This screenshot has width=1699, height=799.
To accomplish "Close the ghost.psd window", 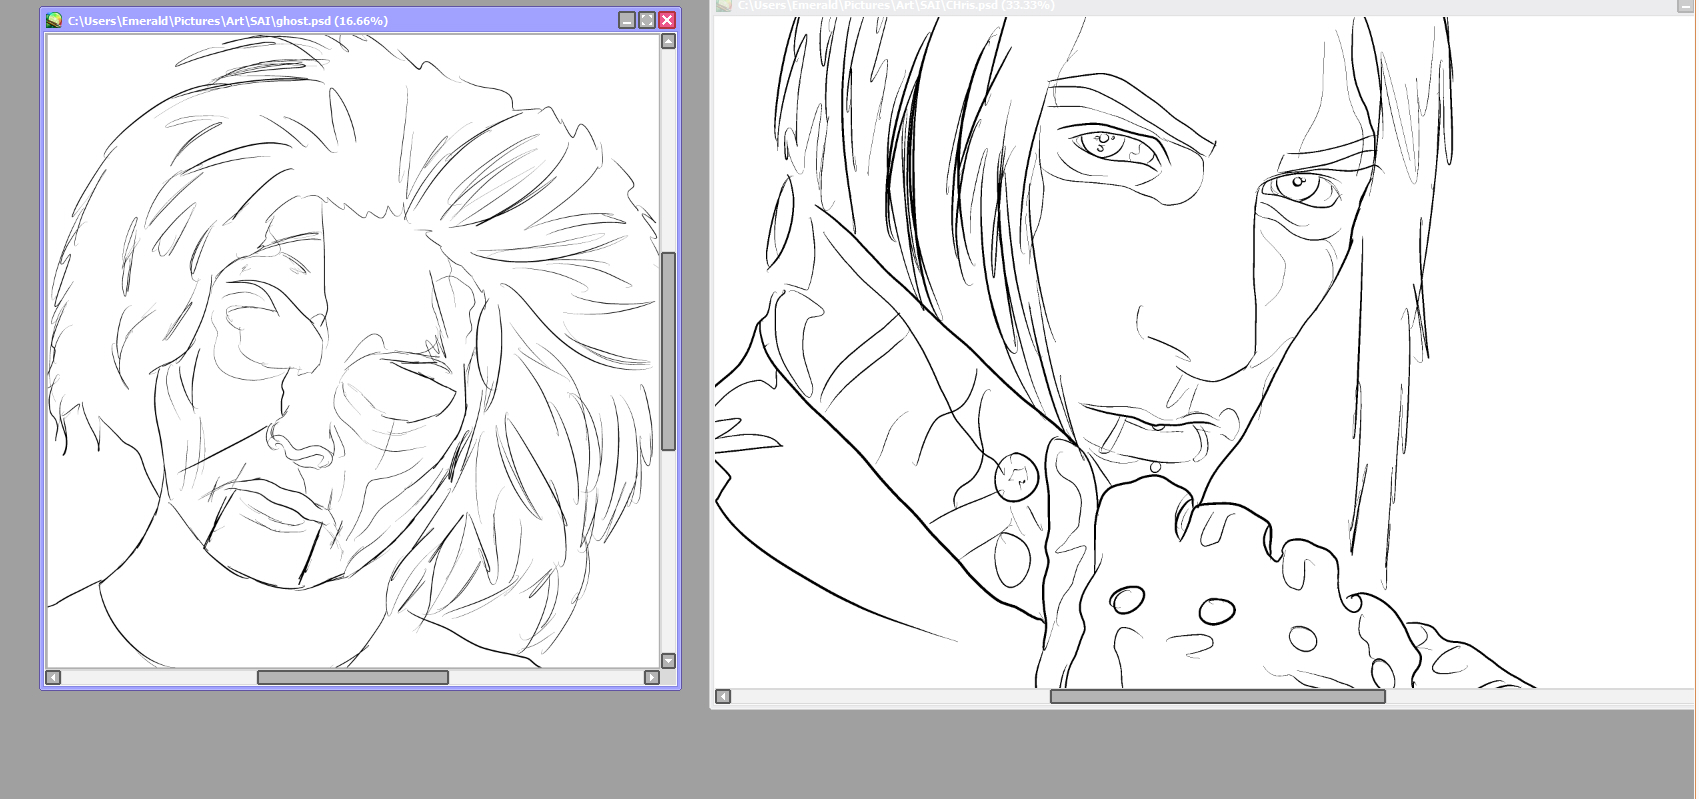I will click(x=667, y=20).
